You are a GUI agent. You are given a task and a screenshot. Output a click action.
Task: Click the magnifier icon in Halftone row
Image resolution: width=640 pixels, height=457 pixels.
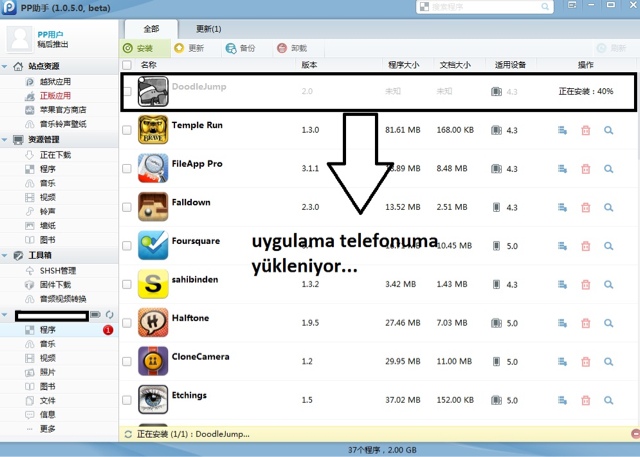[x=608, y=323]
